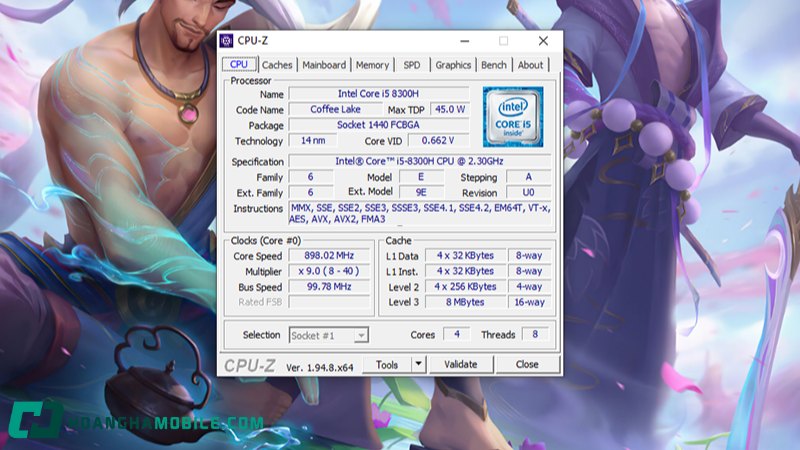The image size is (800, 450).
Task: Click the Coffee Lake code name value
Action: tap(335, 109)
